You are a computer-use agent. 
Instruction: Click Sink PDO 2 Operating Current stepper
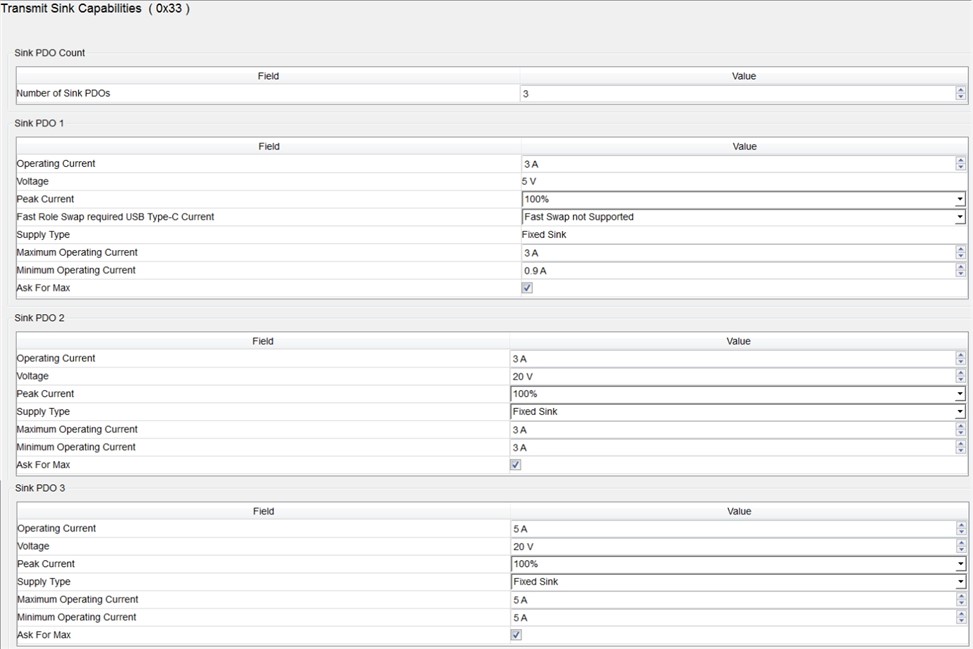point(960,358)
